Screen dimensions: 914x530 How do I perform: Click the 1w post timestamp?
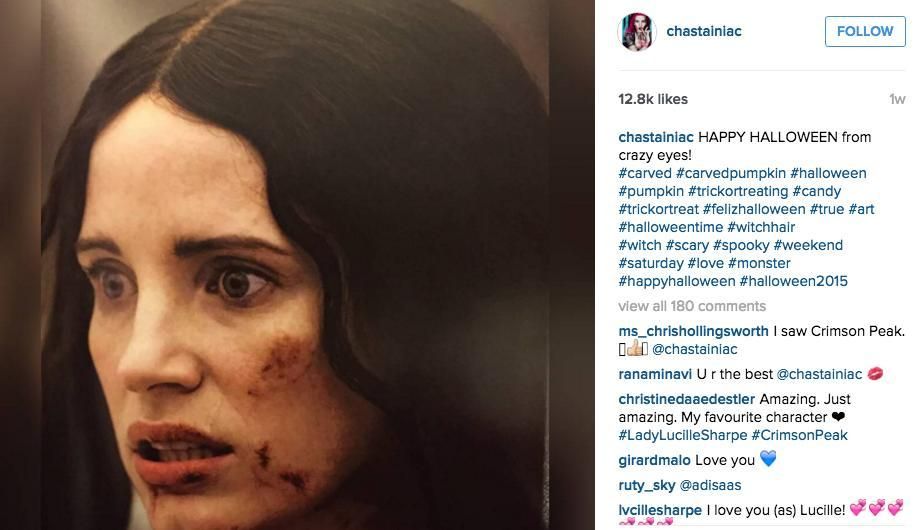pos(897,99)
